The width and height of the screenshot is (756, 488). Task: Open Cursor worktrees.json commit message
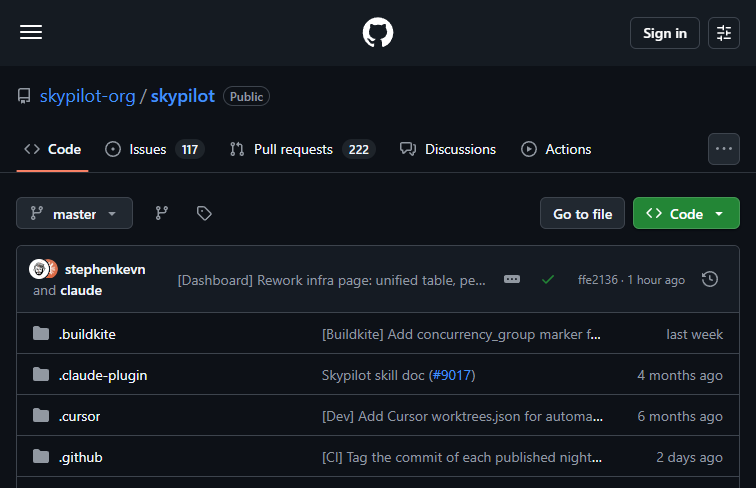462,416
